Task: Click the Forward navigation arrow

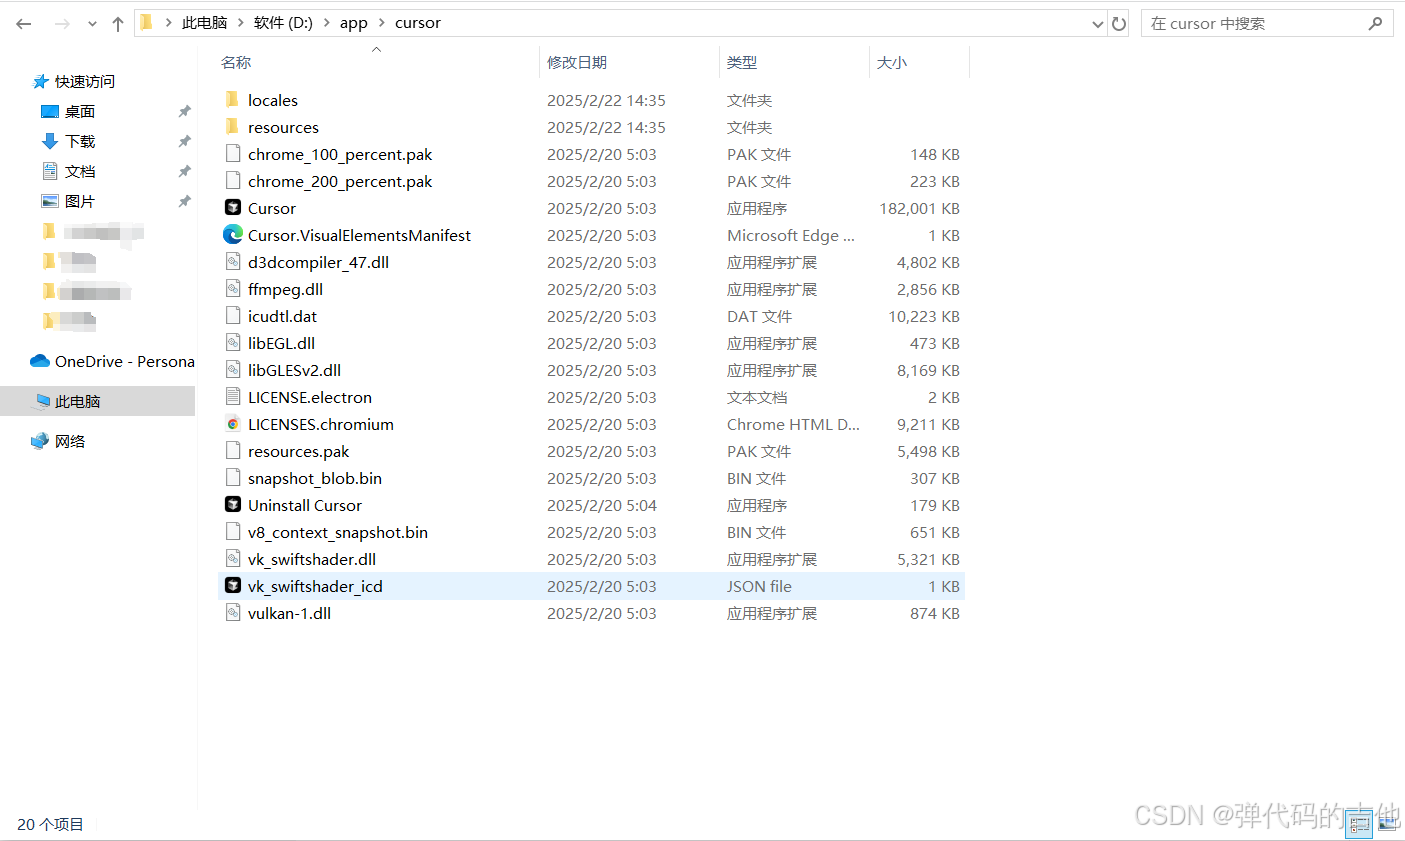Action: tap(62, 23)
